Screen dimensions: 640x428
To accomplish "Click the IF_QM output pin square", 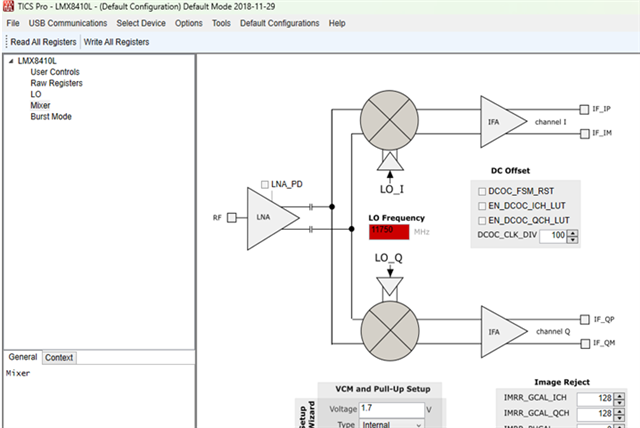I will (x=585, y=344).
